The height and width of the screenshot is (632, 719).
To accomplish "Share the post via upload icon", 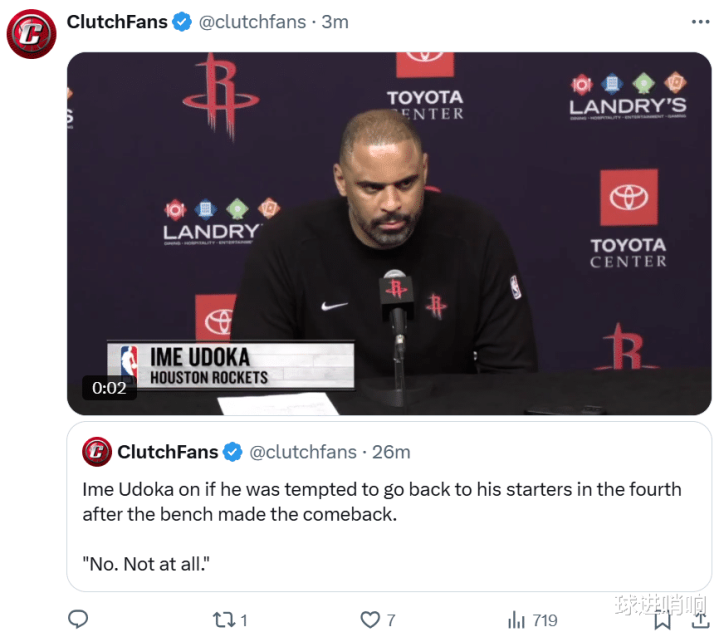I will [x=700, y=620].
